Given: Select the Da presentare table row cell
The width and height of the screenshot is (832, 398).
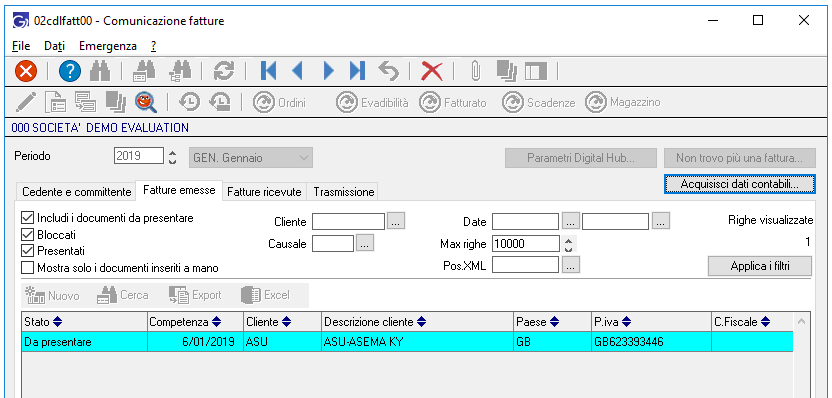Looking at the screenshot, I should 84,342.
